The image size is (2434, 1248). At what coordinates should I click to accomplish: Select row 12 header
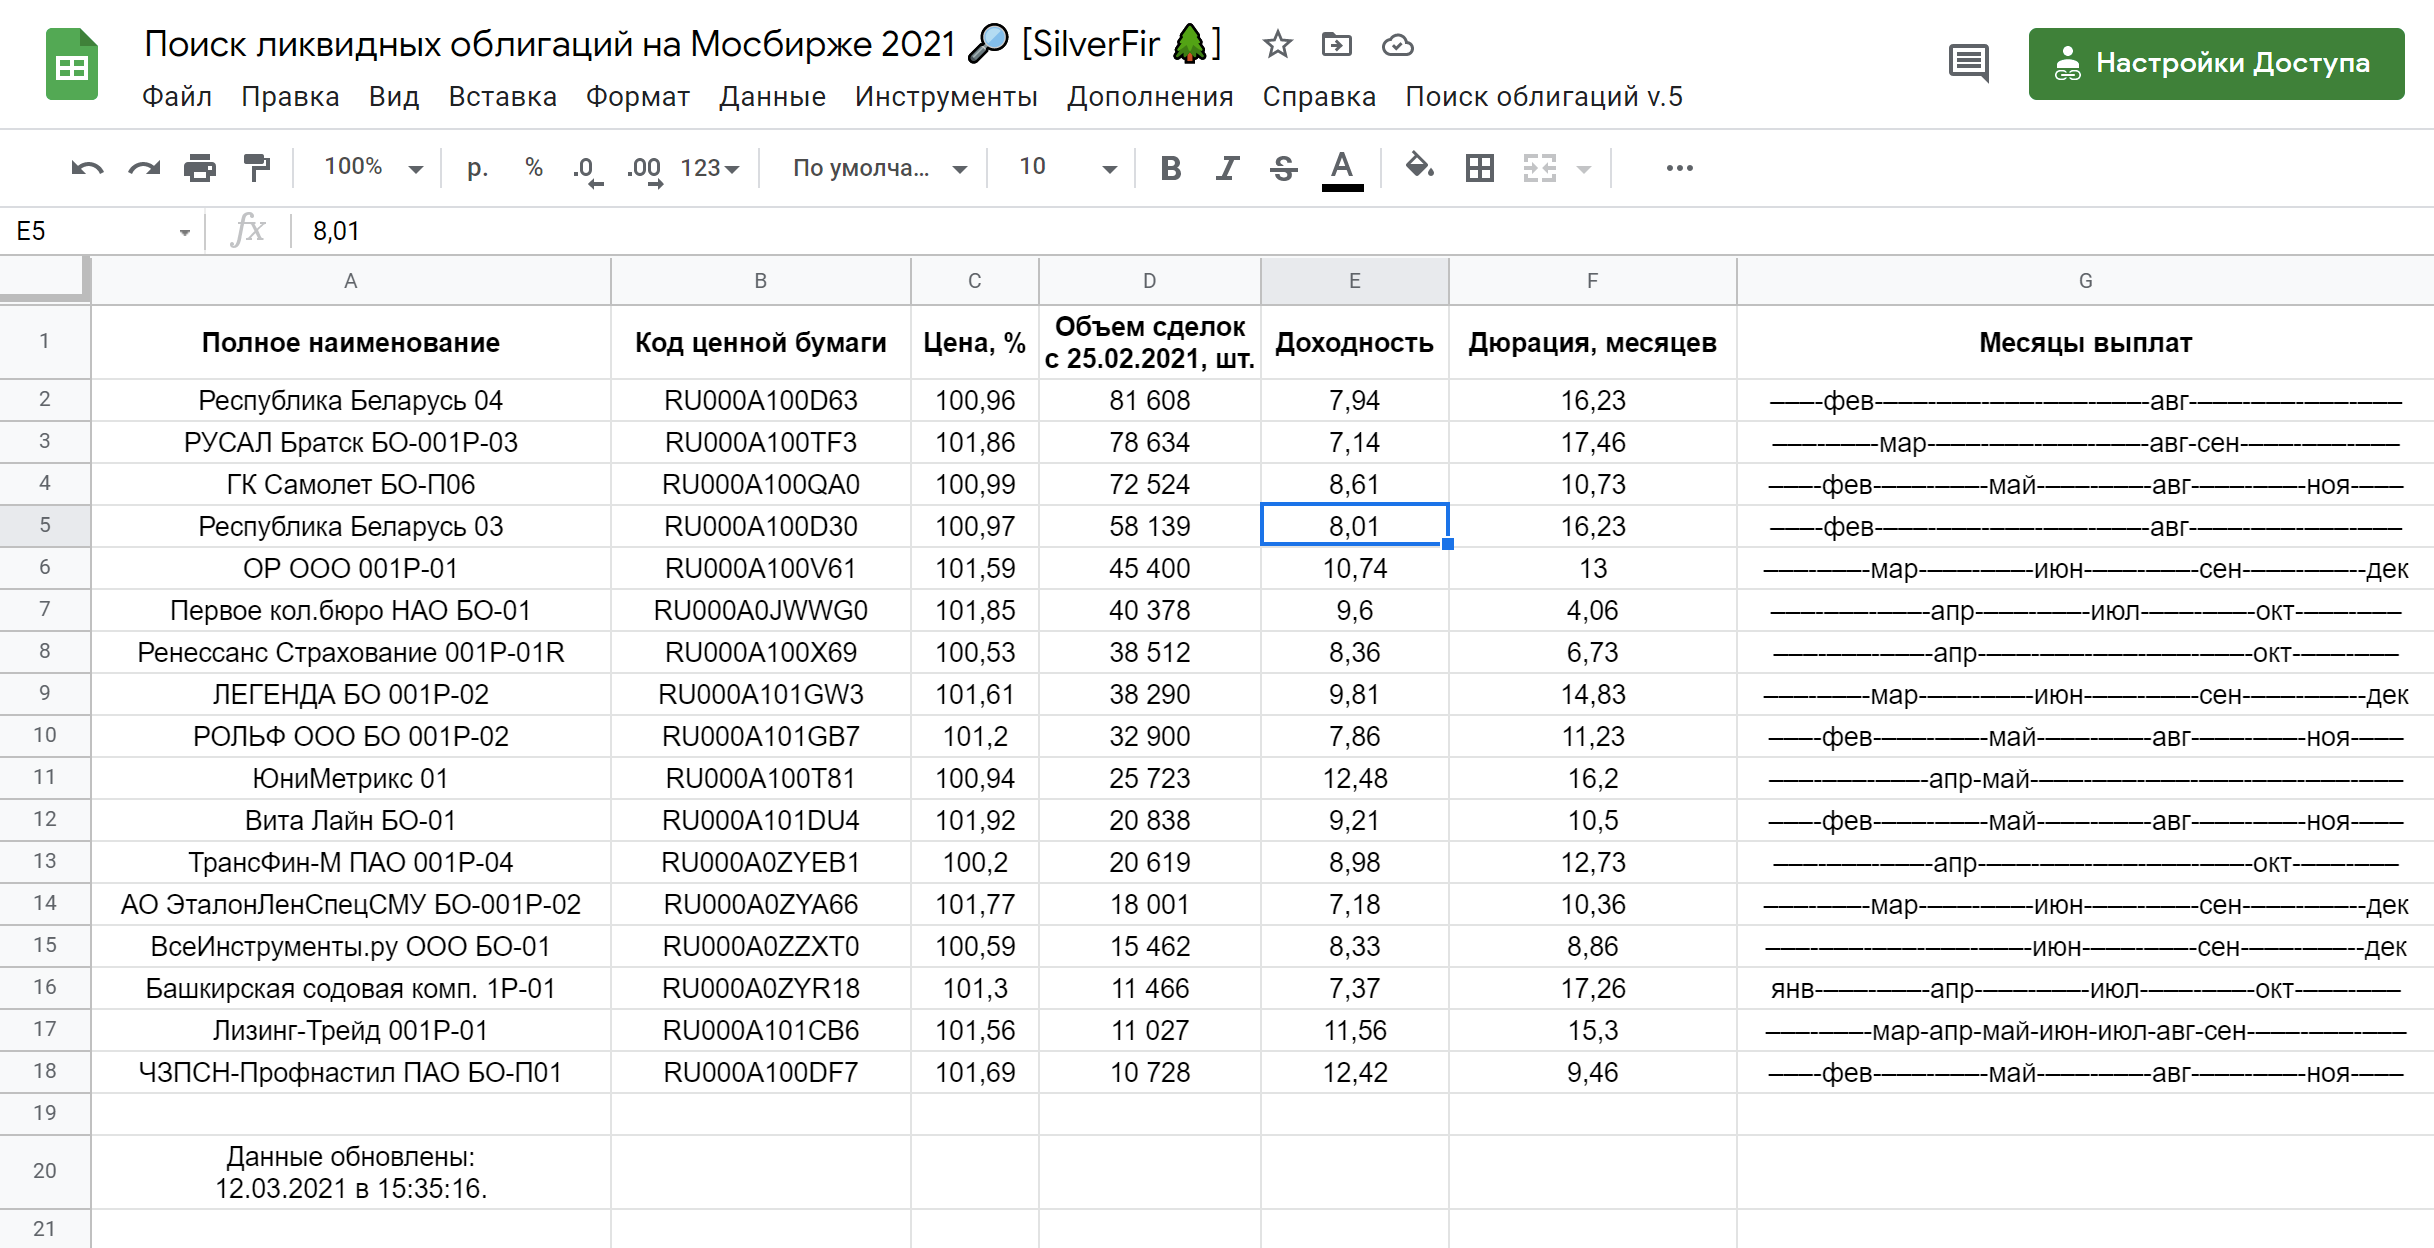pyautogui.click(x=45, y=819)
